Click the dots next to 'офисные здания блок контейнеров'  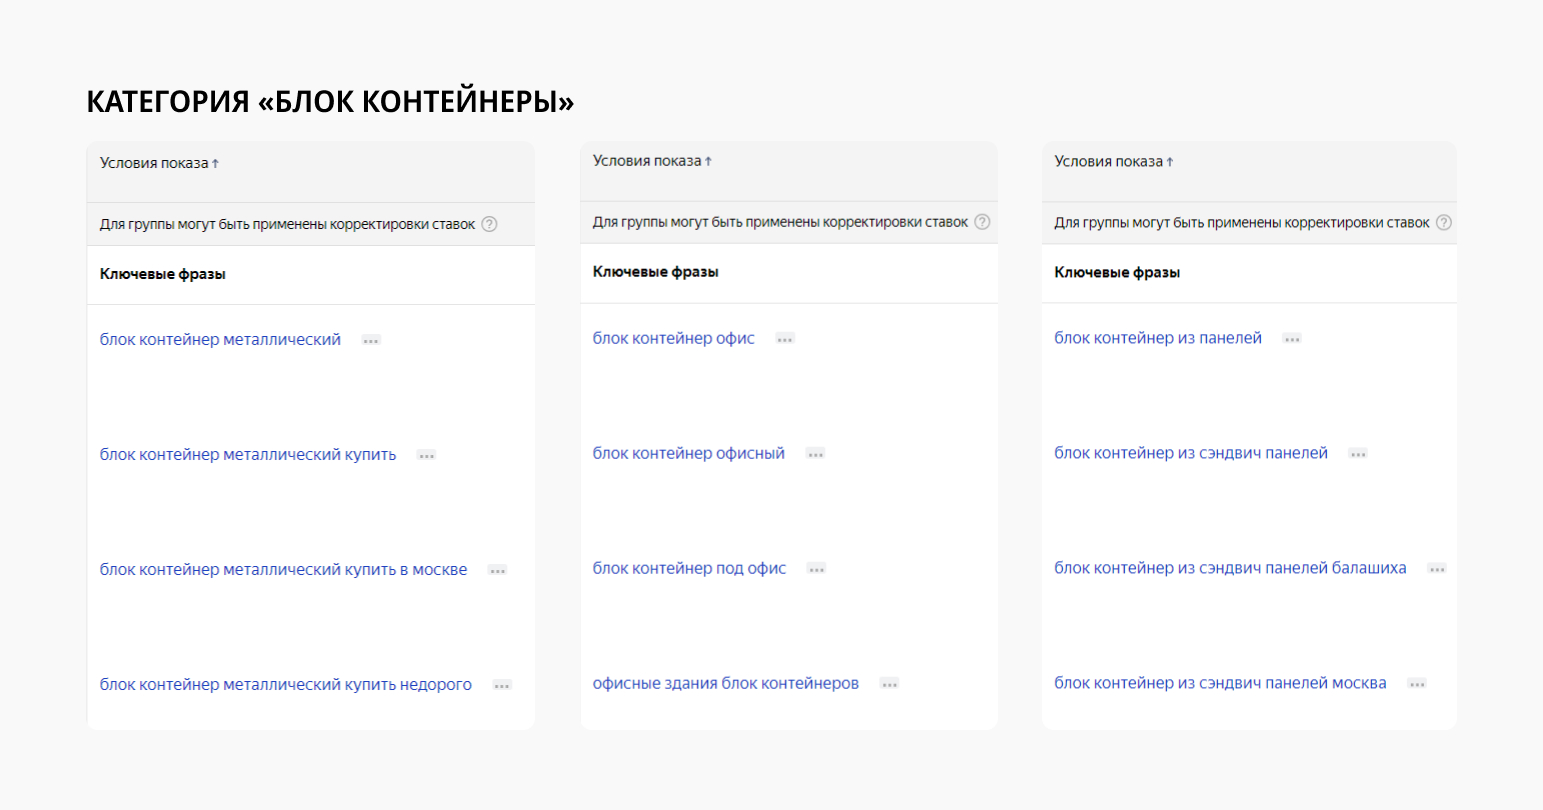click(x=888, y=685)
